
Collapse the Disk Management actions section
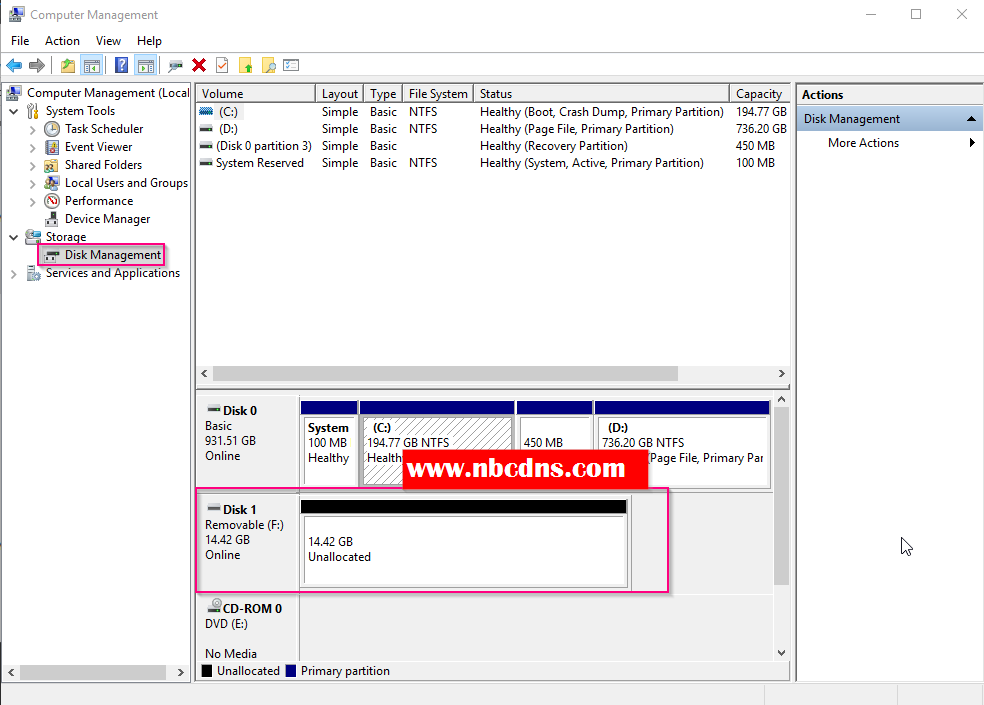click(969, 117)
